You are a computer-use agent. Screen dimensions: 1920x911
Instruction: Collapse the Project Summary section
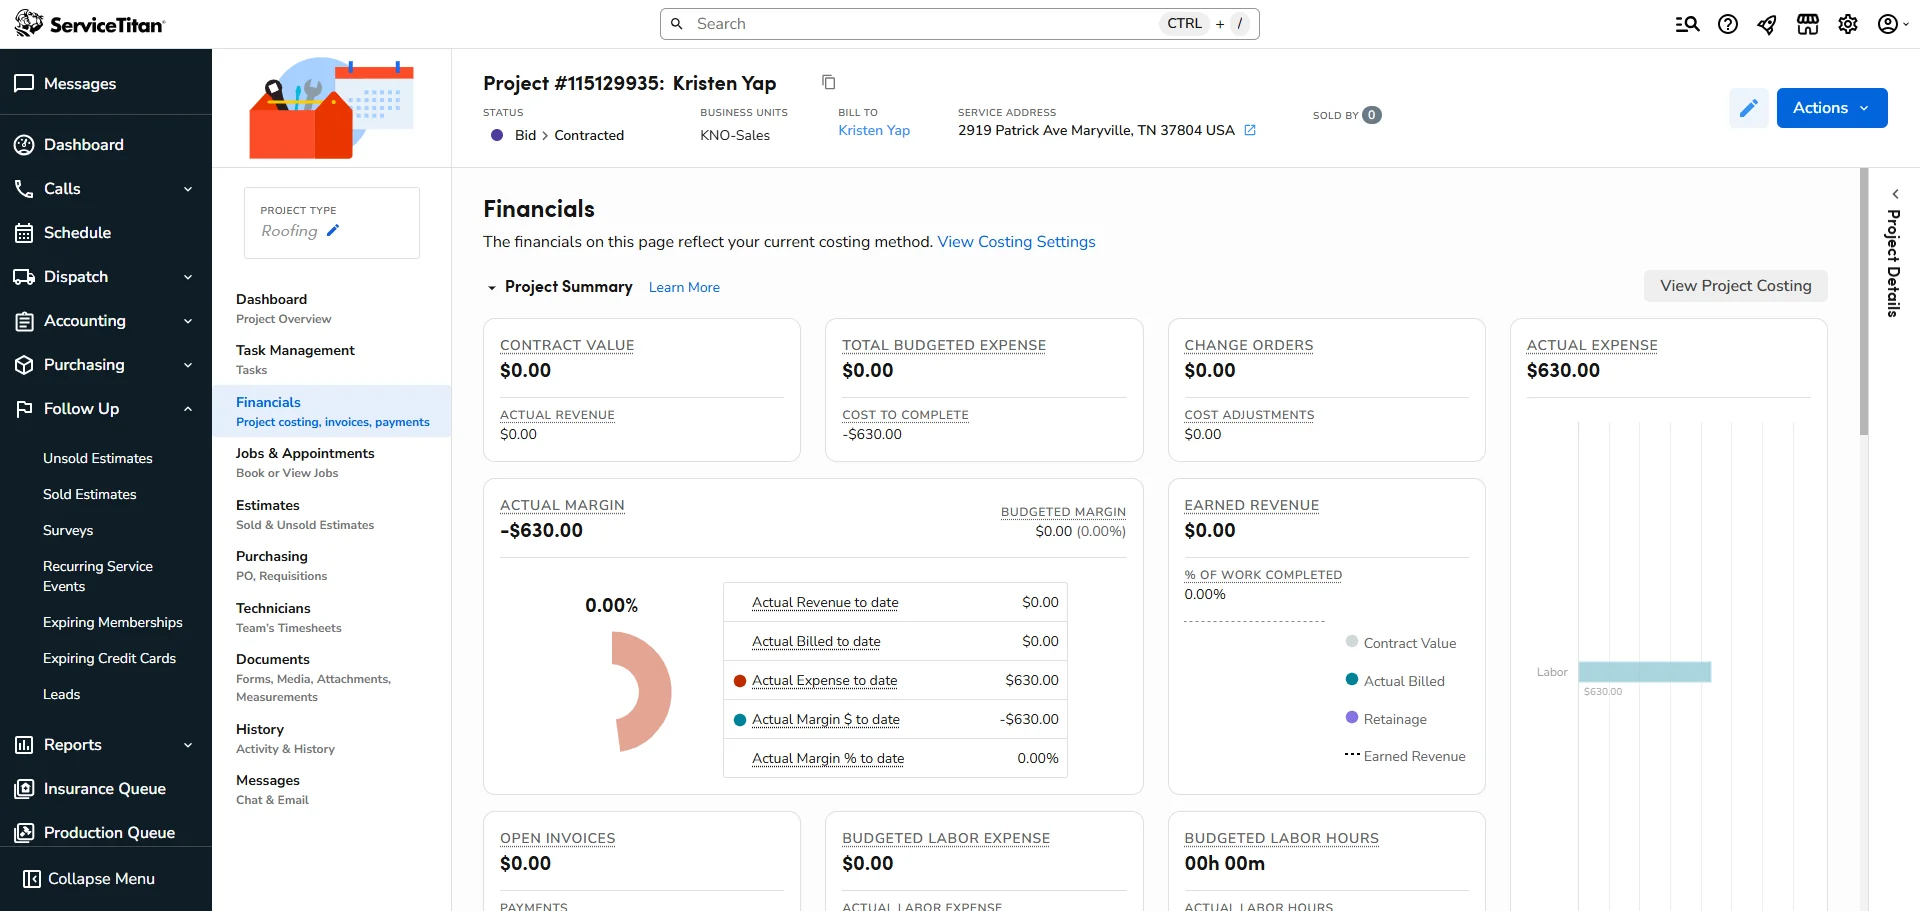pos(491,287)
